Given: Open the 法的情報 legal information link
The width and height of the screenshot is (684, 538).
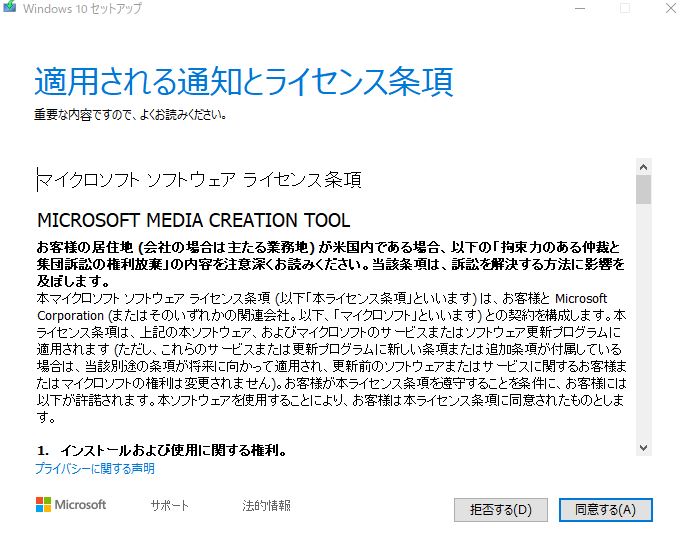Looking at the screenshot, I should coord(267,505).
